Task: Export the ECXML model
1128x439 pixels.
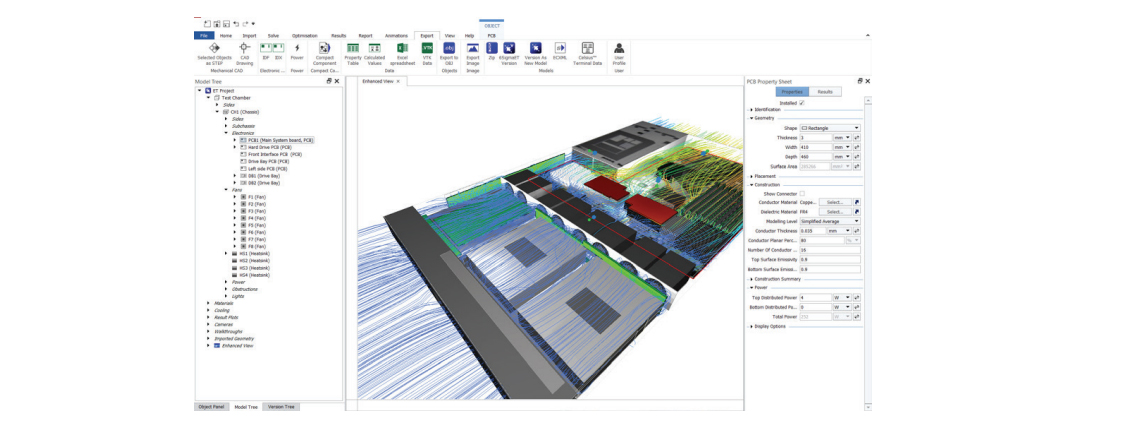Action: point(560,51)
